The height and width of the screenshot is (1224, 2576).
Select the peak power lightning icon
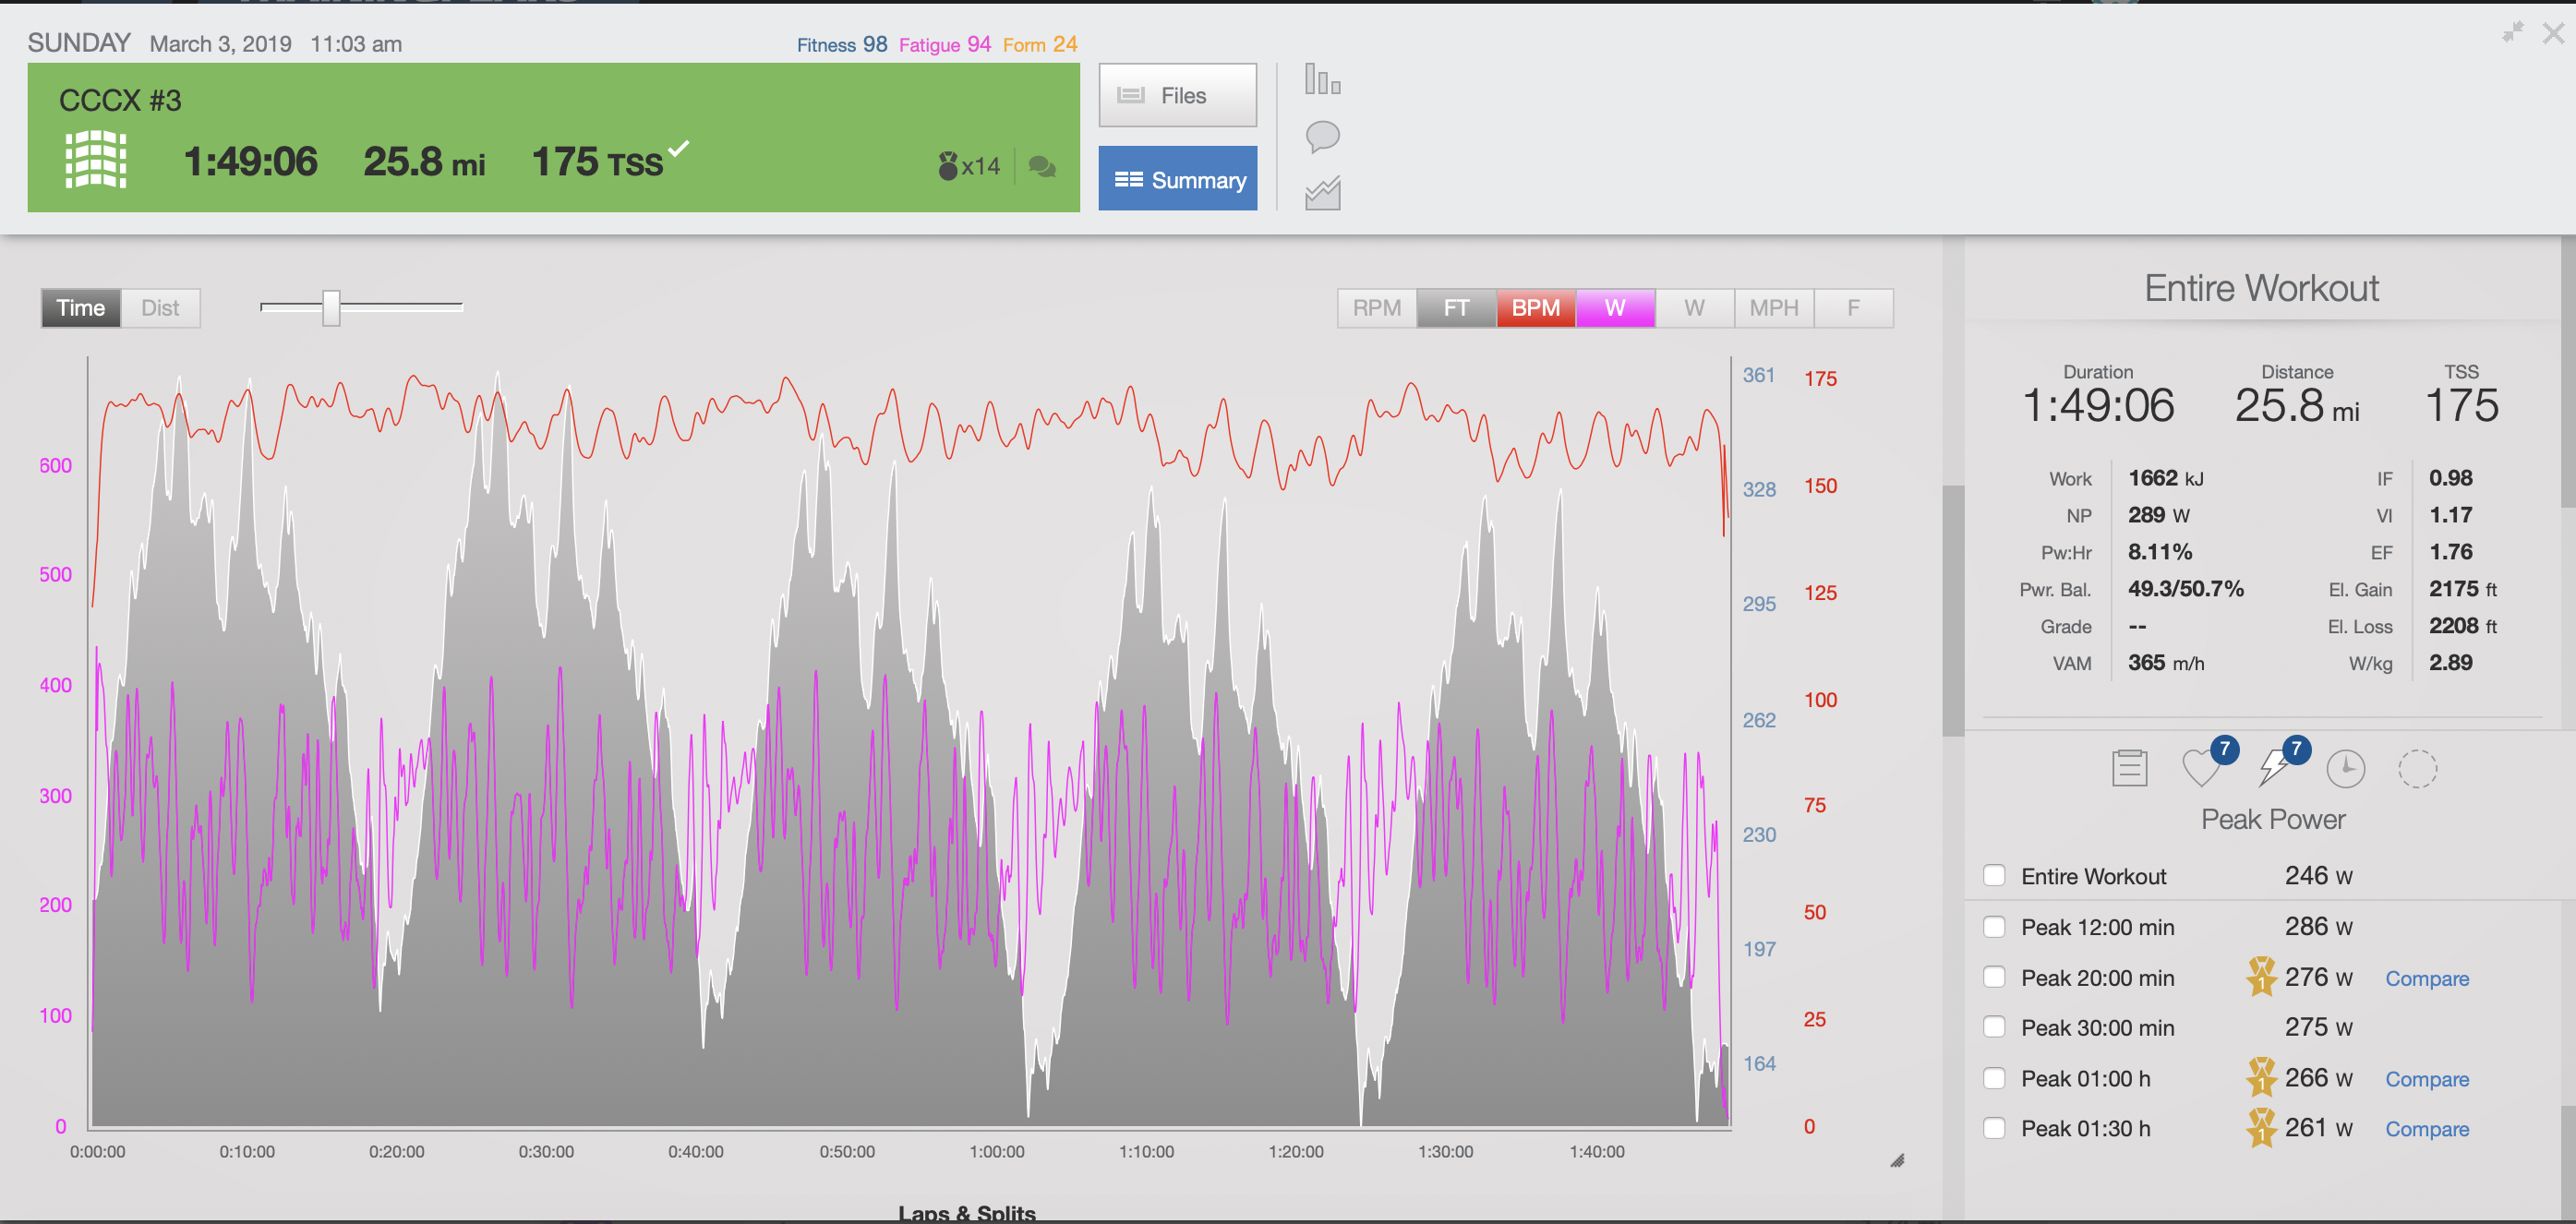click(x=2274, y=768)
